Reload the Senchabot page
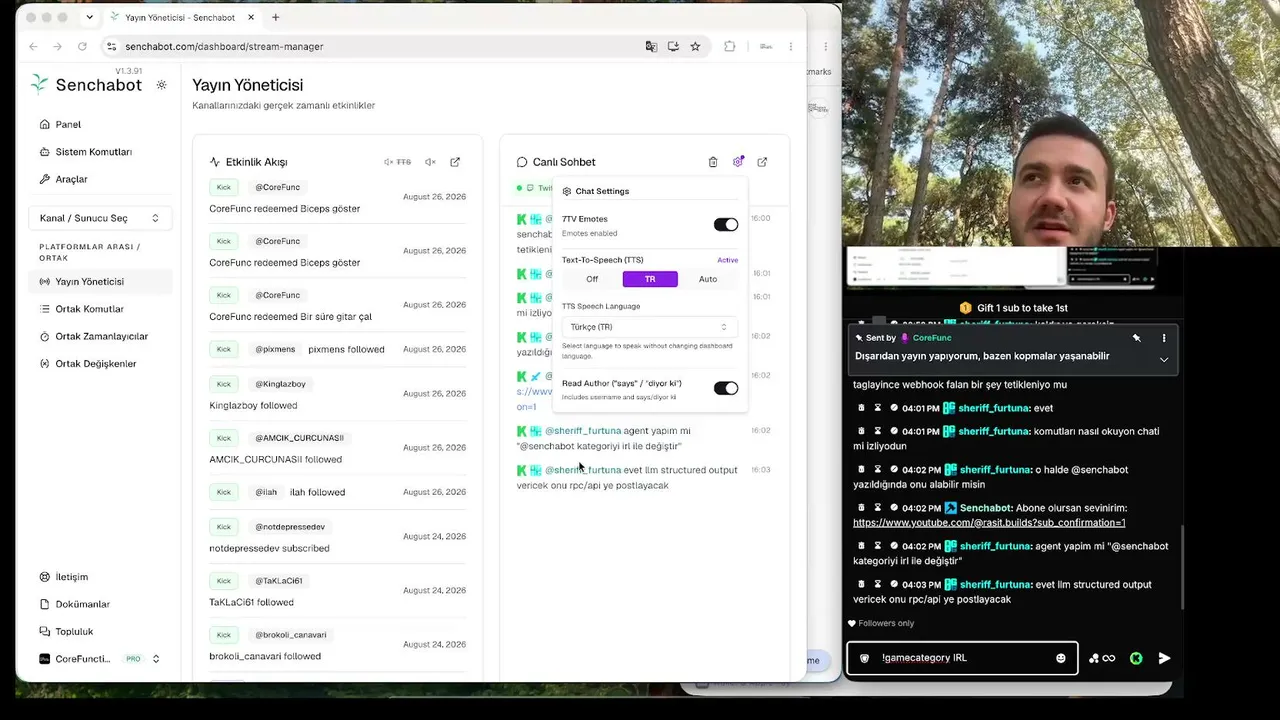 point(82,46)
